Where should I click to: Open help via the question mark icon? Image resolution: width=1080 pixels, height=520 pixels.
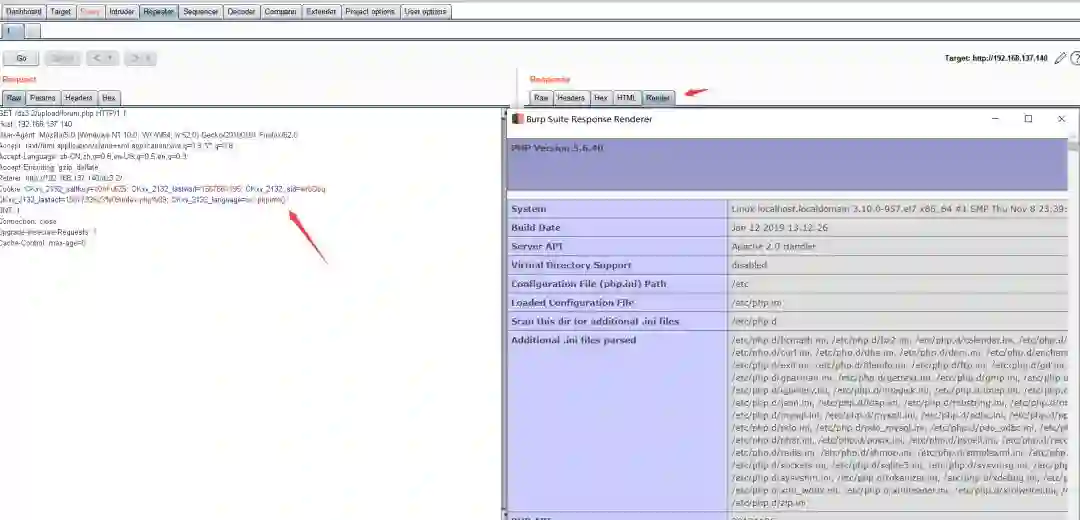[x=1075, y=59]
